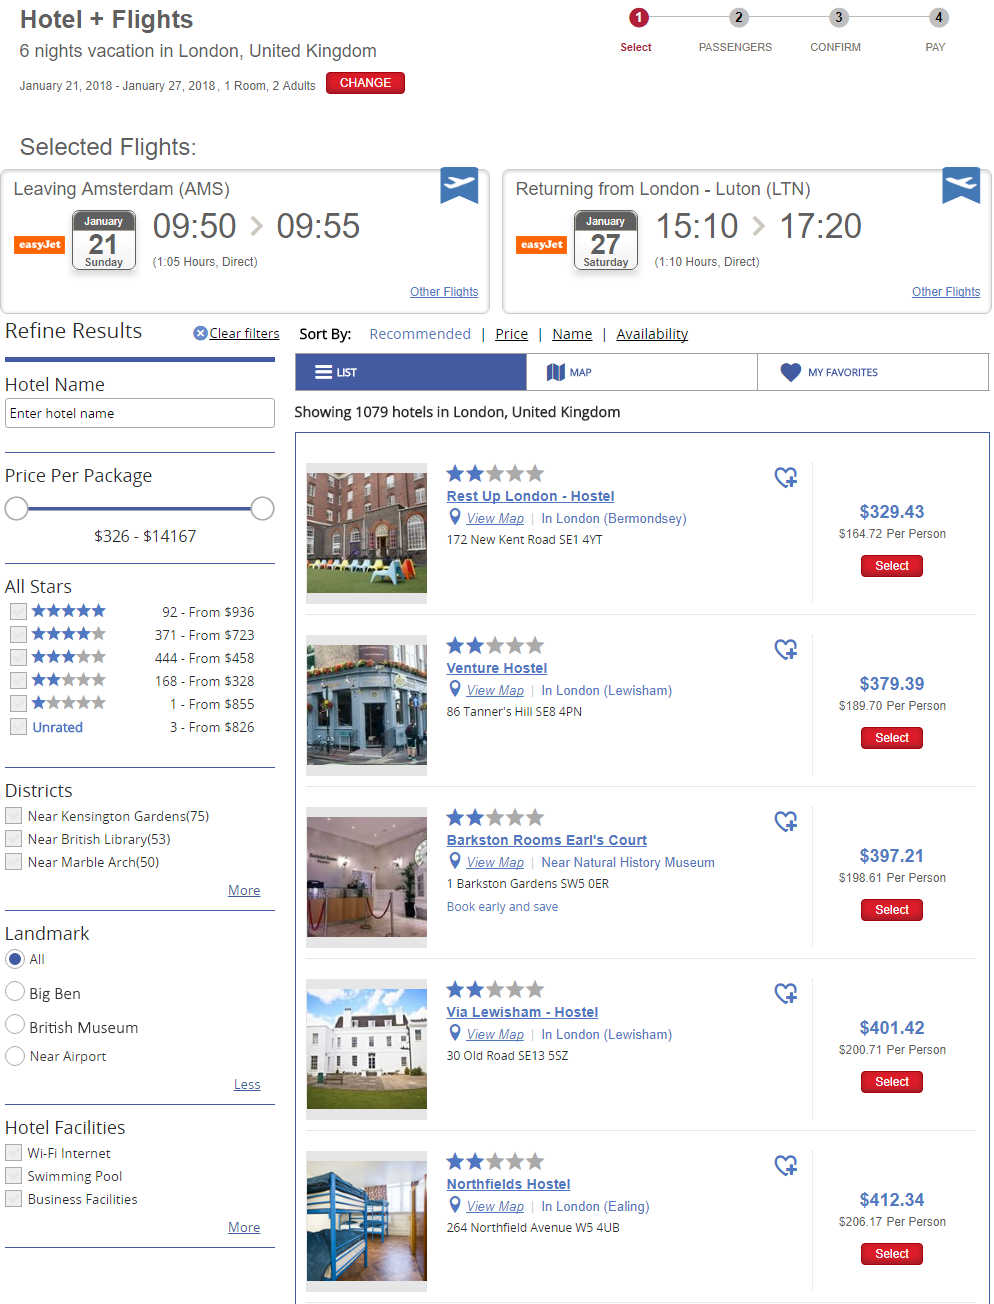Click map pin icon for Northfields Hostel
The image size is (994, 1304).
click(x=455, y=1205)
